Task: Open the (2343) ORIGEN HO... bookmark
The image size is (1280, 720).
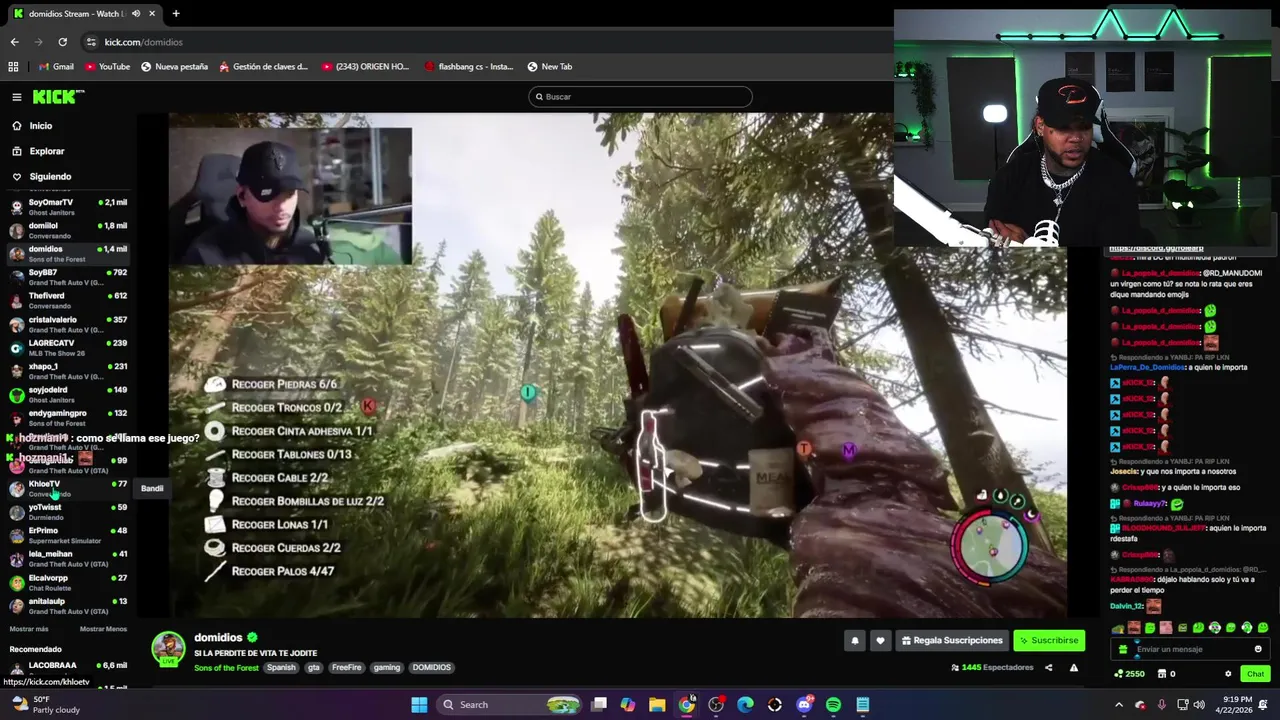Action: pos(365,67)
